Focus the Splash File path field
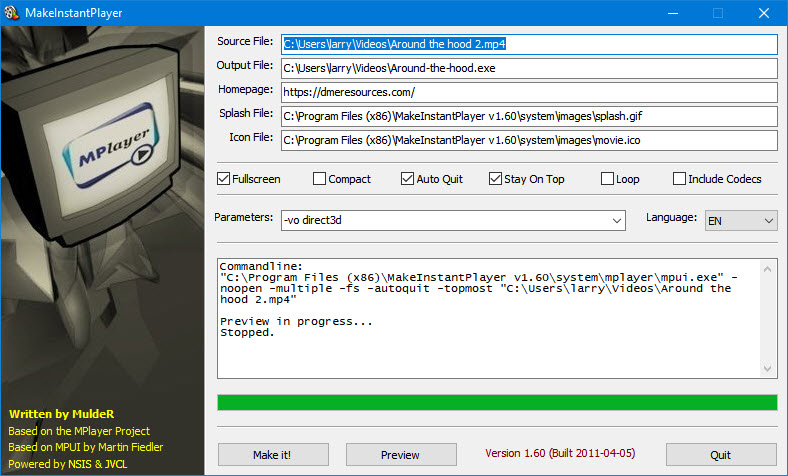Image resolution: width=788 pixels, height=476 pixels. click(x=528, y=116)
